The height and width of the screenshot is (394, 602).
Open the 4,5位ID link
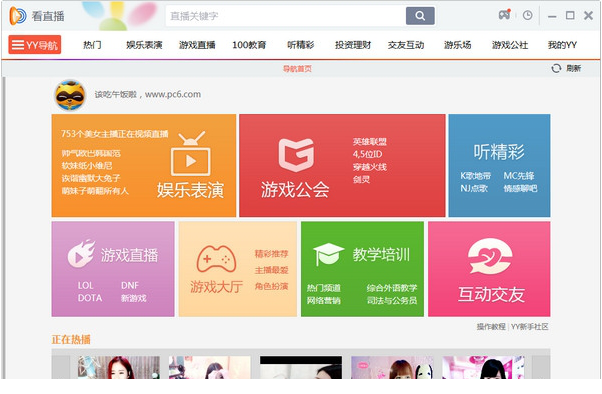(x=367, y=154)
